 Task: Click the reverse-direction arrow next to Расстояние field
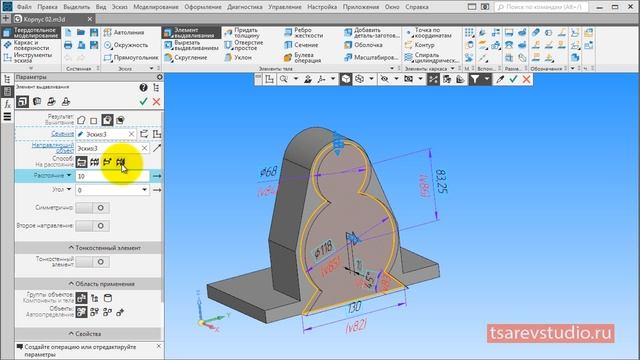(x=157, y=176)
